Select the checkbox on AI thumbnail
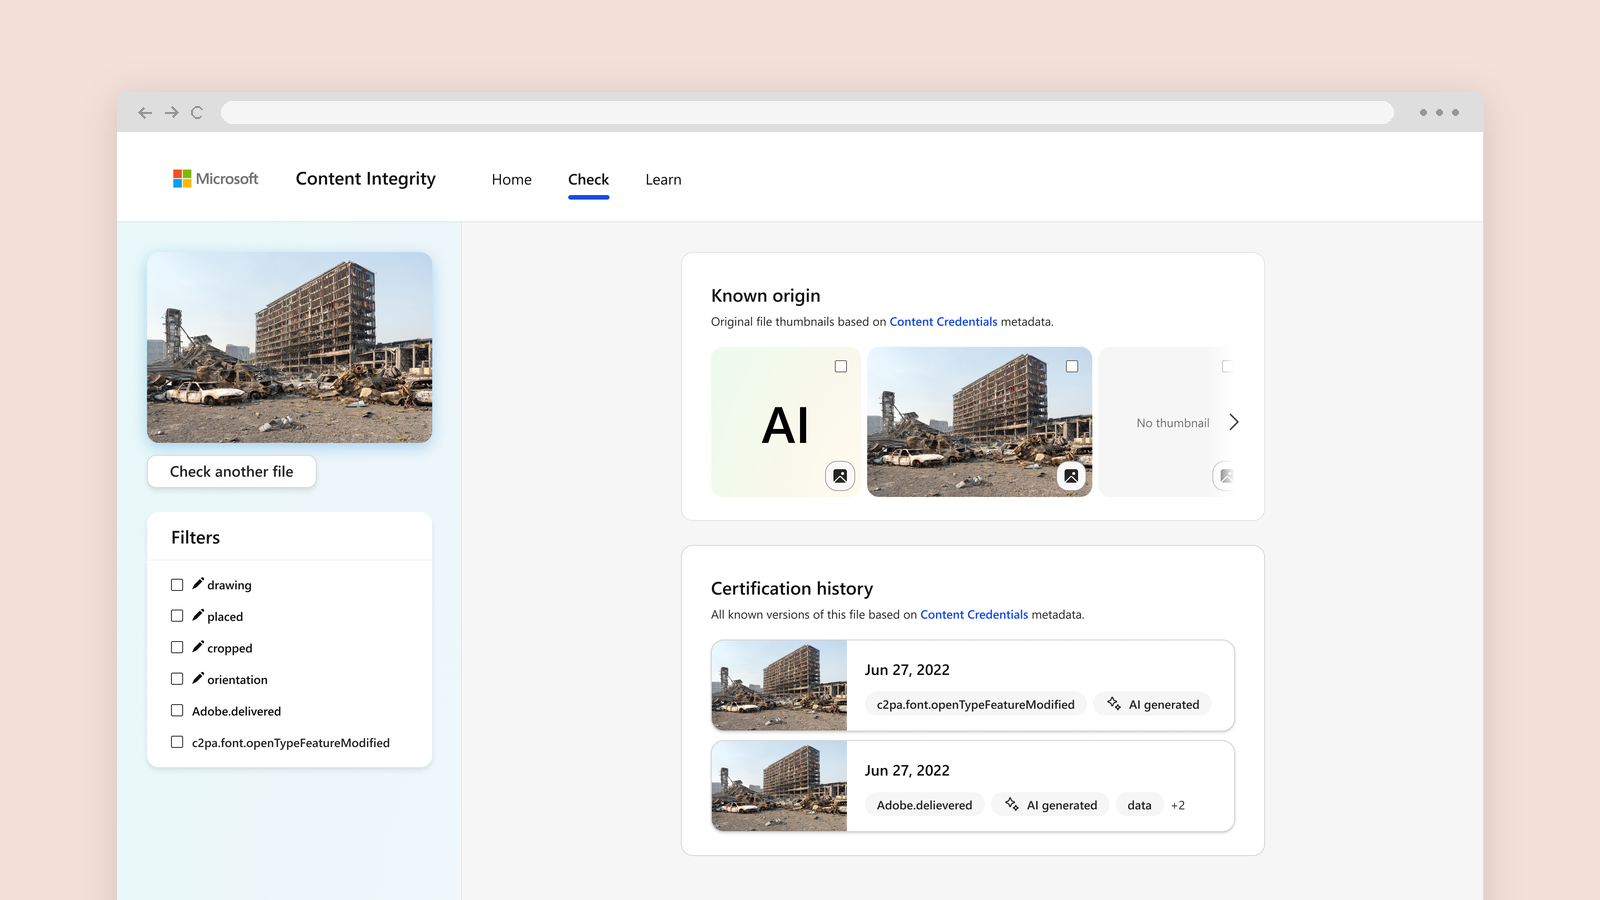The image size is (1600, 900). [x=841, y=367]
